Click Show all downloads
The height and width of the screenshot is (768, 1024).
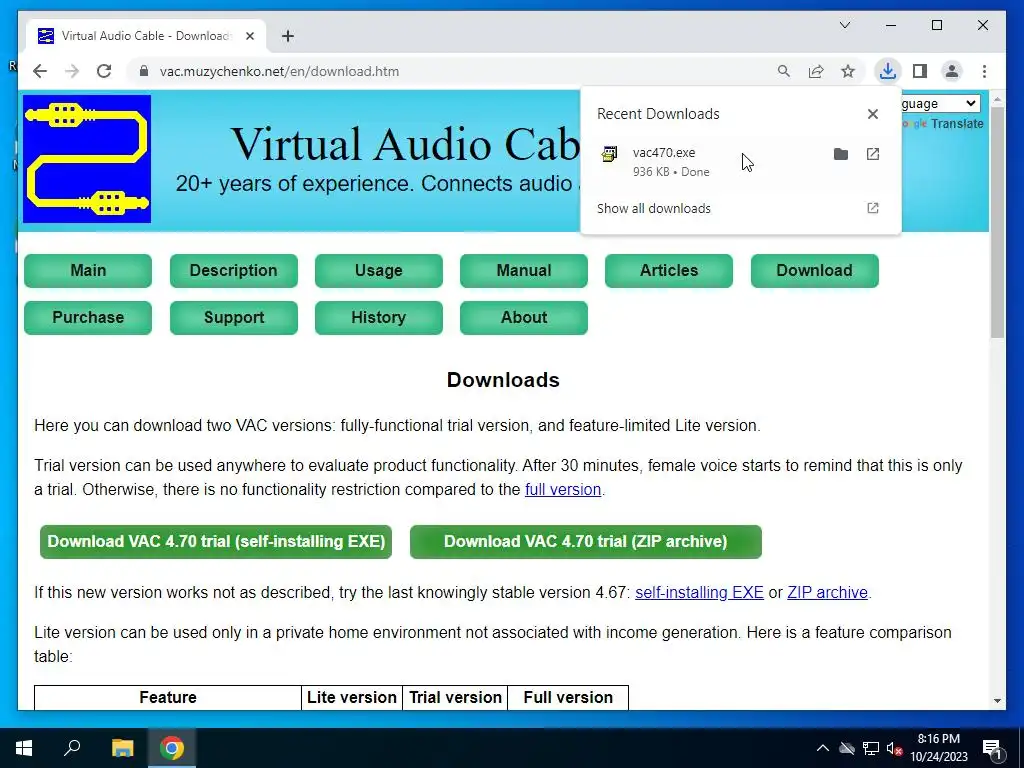[654, 208]
